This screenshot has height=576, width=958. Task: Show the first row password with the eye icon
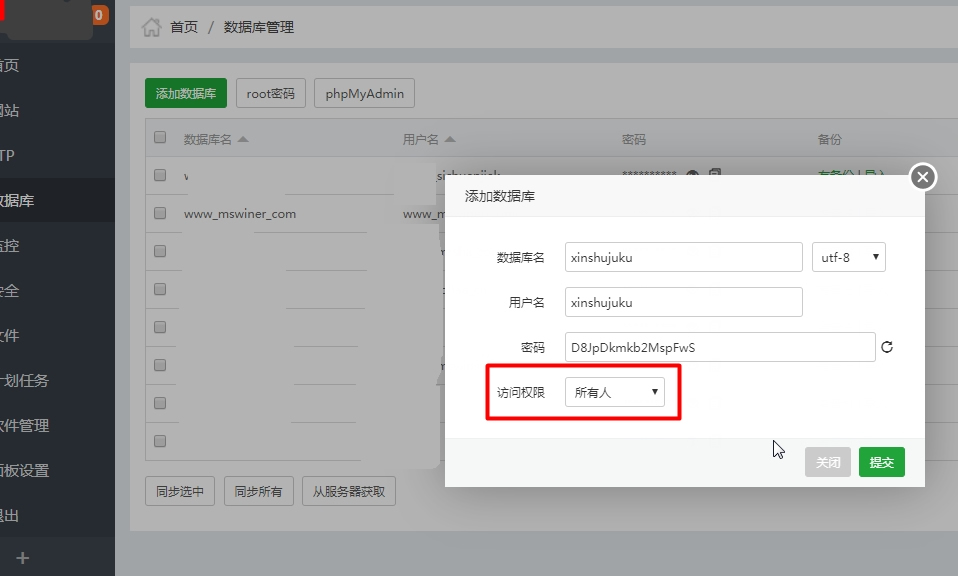(x=693, y=175)
